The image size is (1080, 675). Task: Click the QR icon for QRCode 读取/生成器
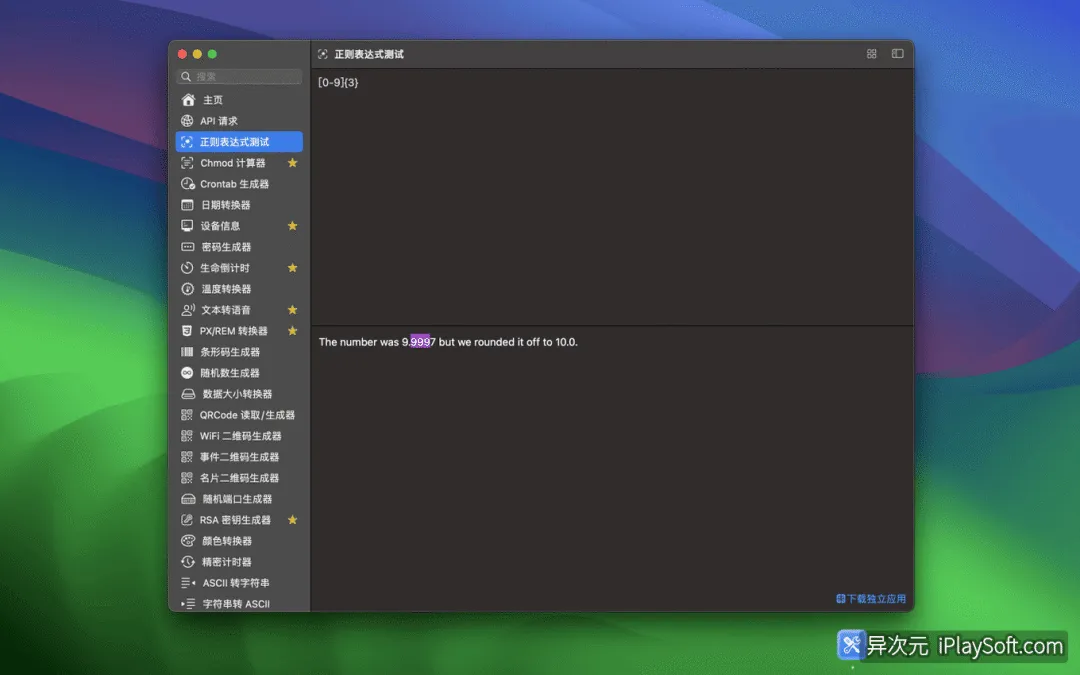tap(187, 415)
